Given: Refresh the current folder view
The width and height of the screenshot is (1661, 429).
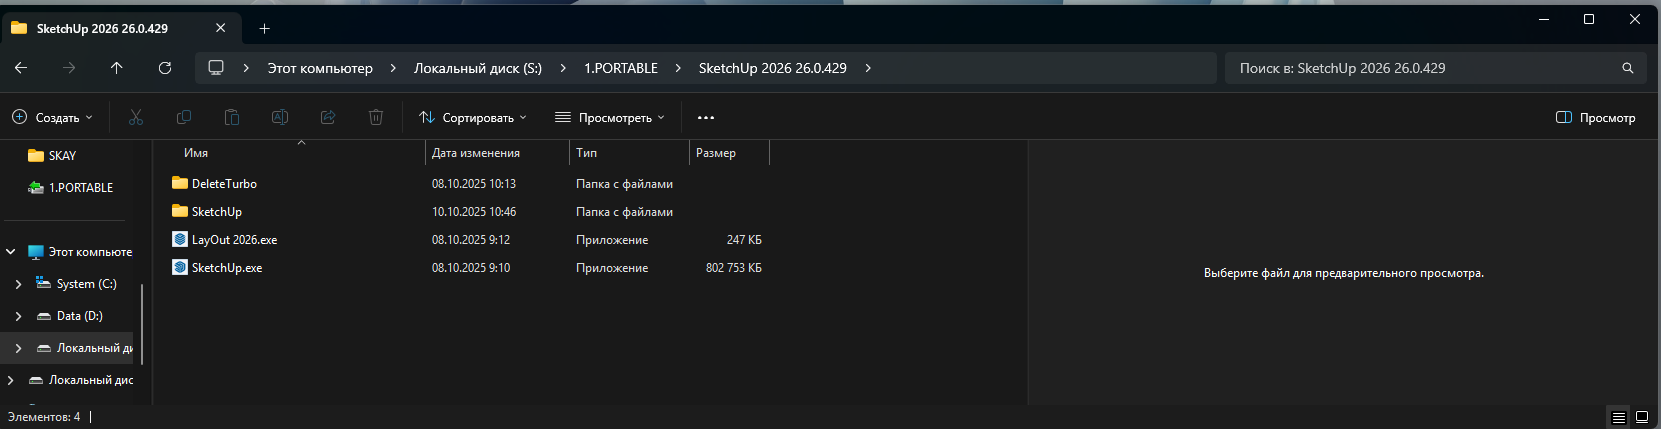Looking at the screenshot, I should (165, 68).
